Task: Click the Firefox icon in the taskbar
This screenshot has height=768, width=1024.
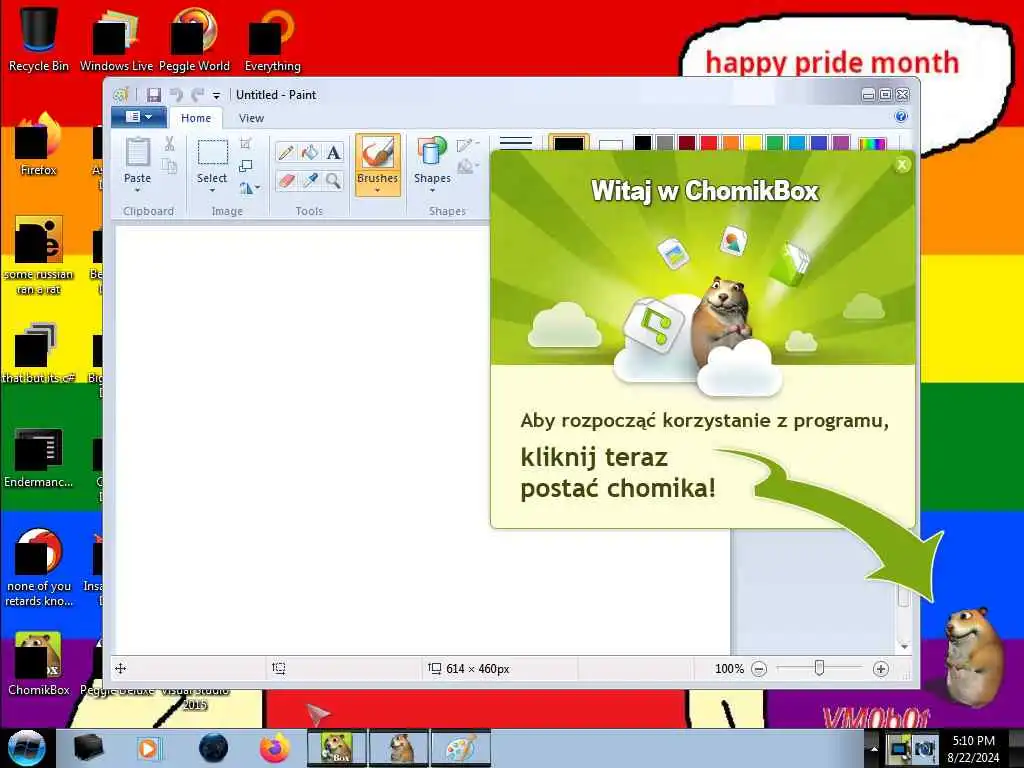Action: pos(275,748)
